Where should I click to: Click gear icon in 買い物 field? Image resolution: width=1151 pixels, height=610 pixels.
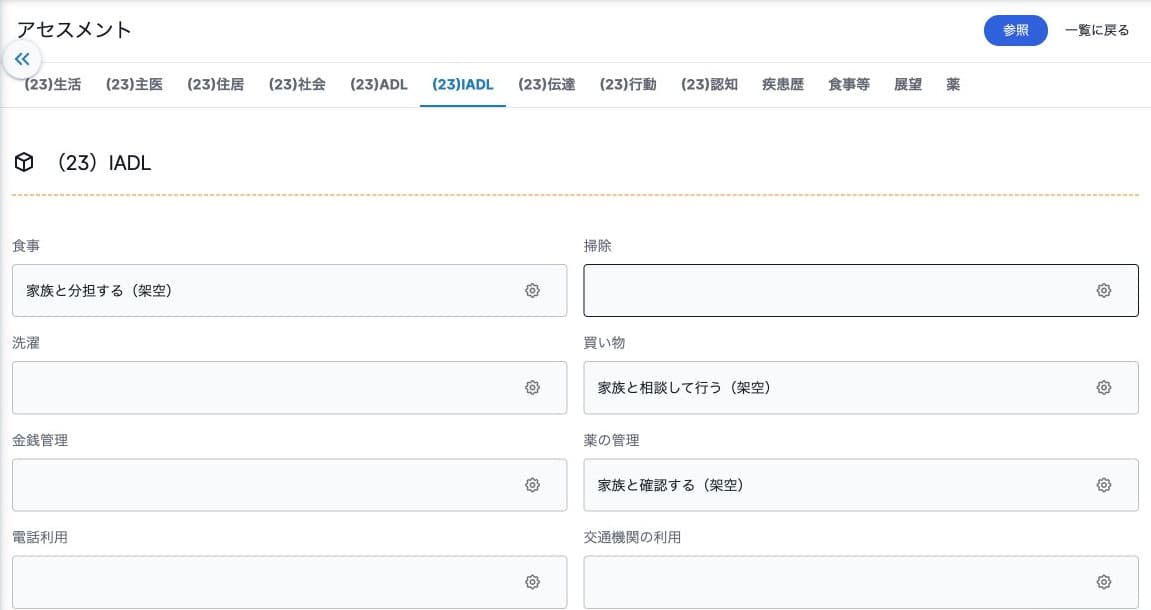pos(1103,388)
